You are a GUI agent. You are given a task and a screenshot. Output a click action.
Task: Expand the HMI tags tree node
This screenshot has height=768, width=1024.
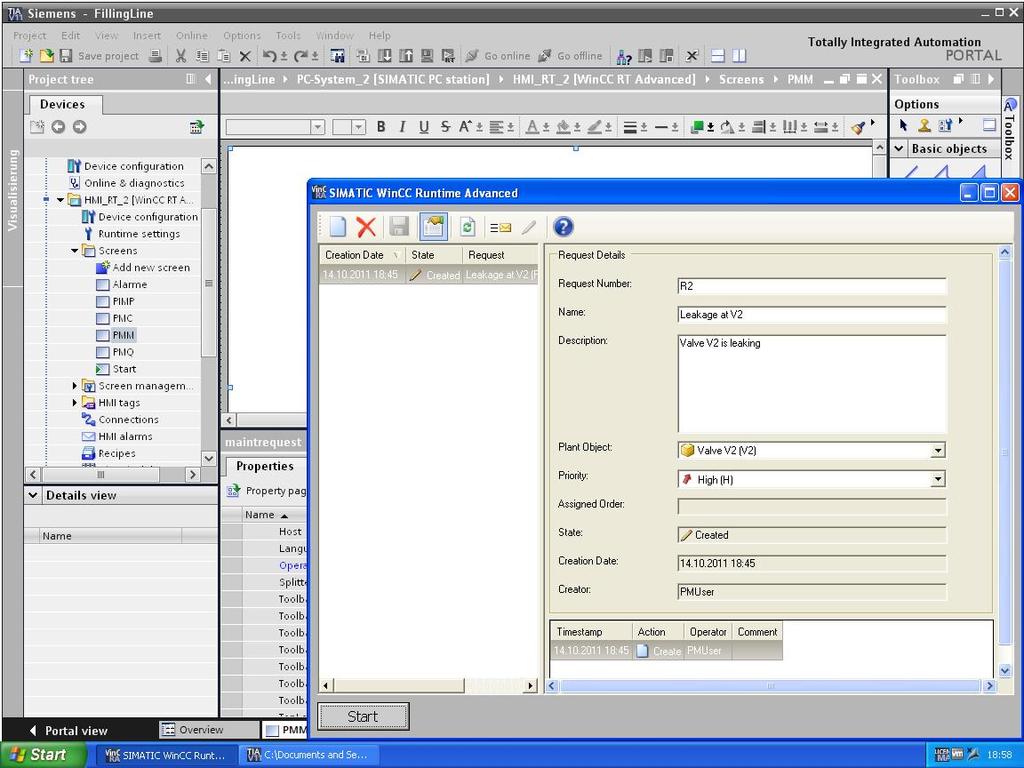coord(74,403)
